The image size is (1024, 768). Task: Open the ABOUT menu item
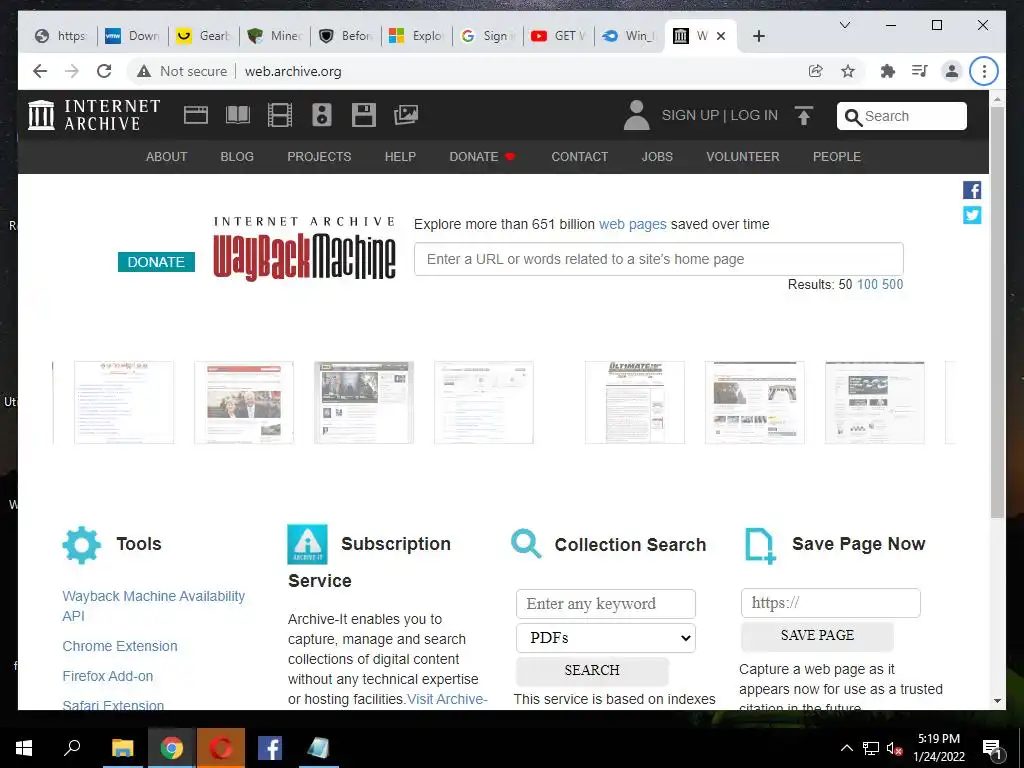(x=167, y=157)
